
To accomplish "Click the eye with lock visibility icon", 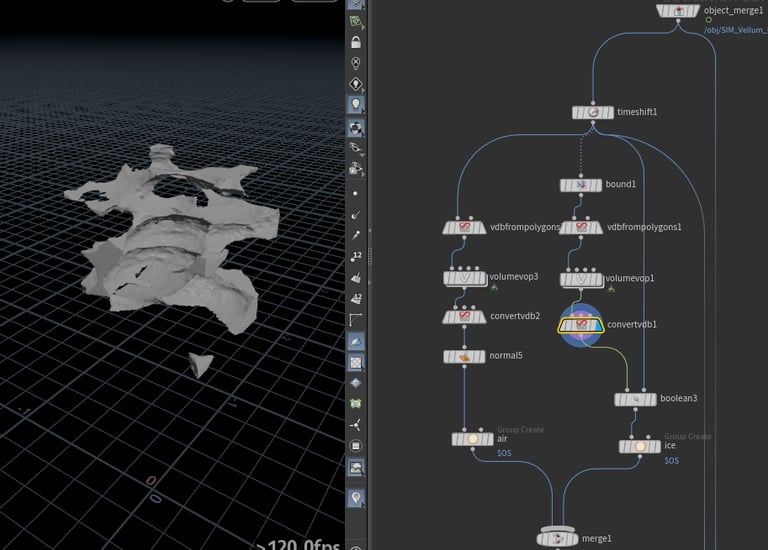I will click(356, 169).
